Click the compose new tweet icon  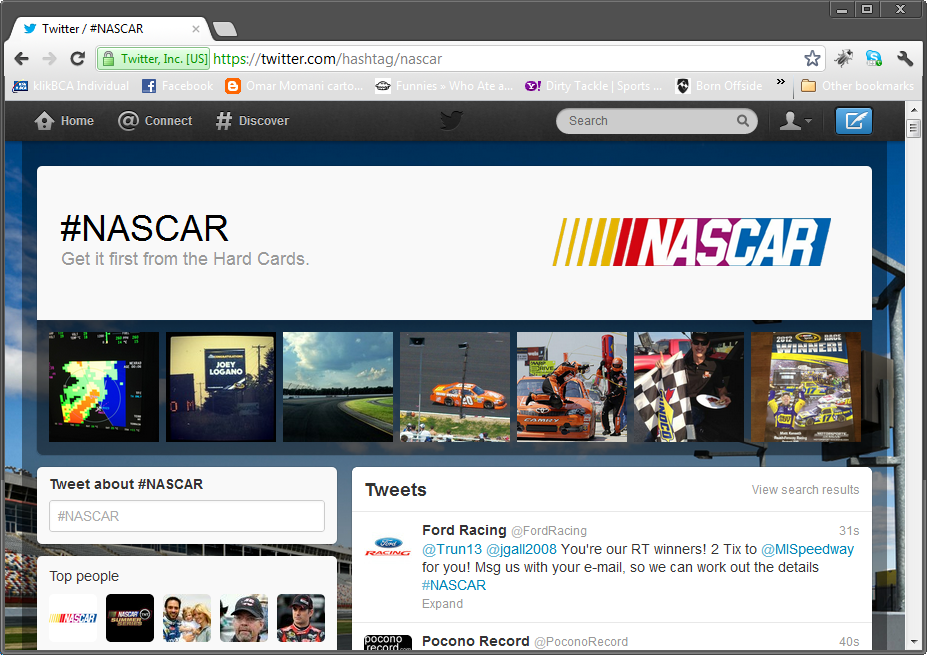click(x=853, y=121)
